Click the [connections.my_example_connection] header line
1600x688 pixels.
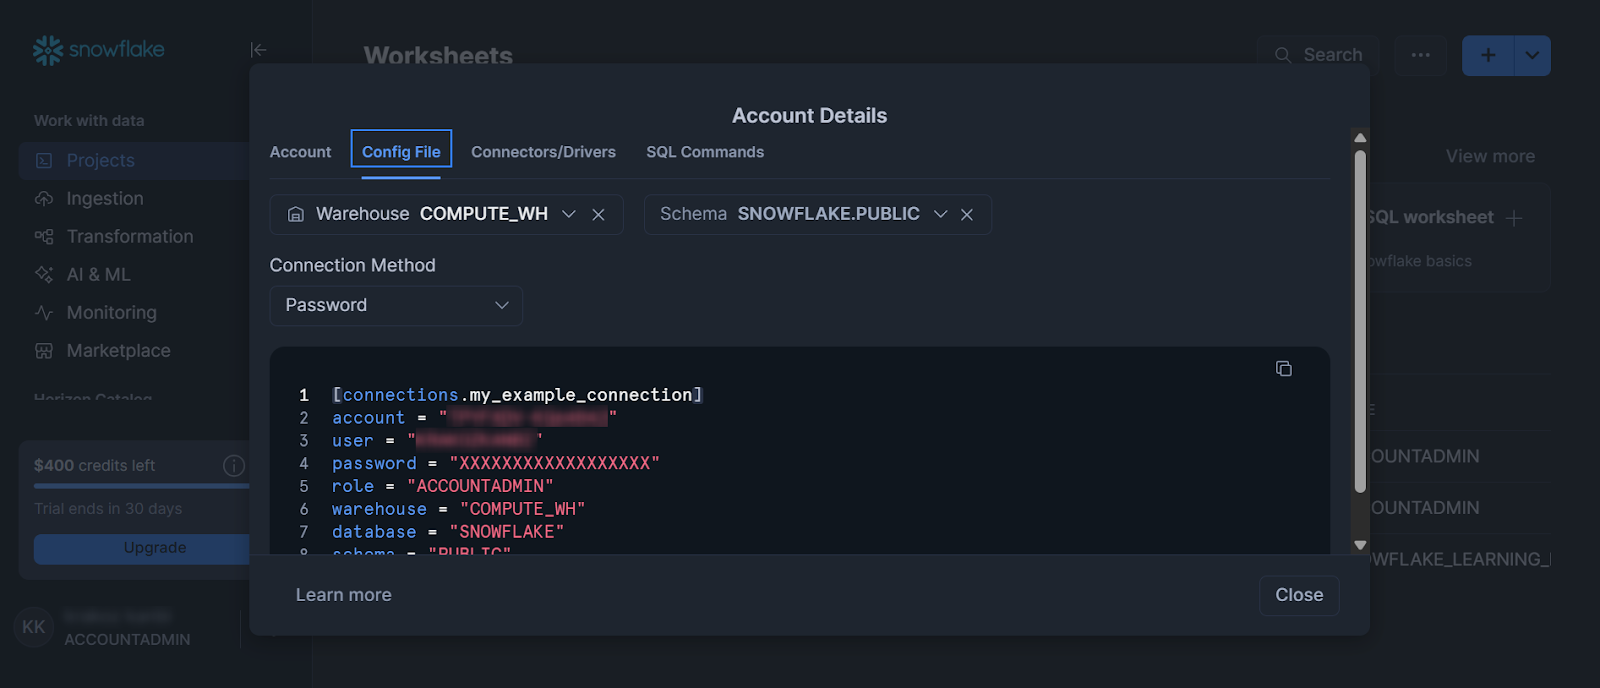[518, 395]
